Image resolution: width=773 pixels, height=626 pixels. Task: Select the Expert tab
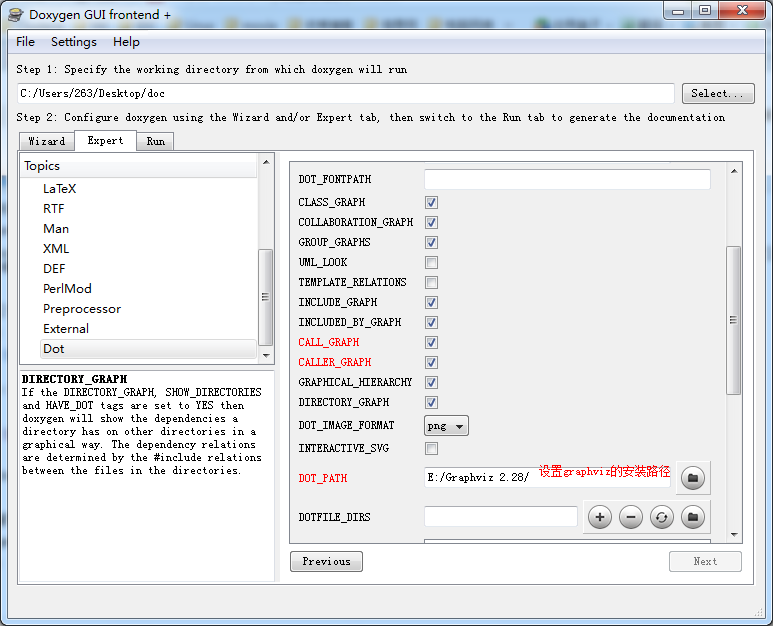coord(105,140)
